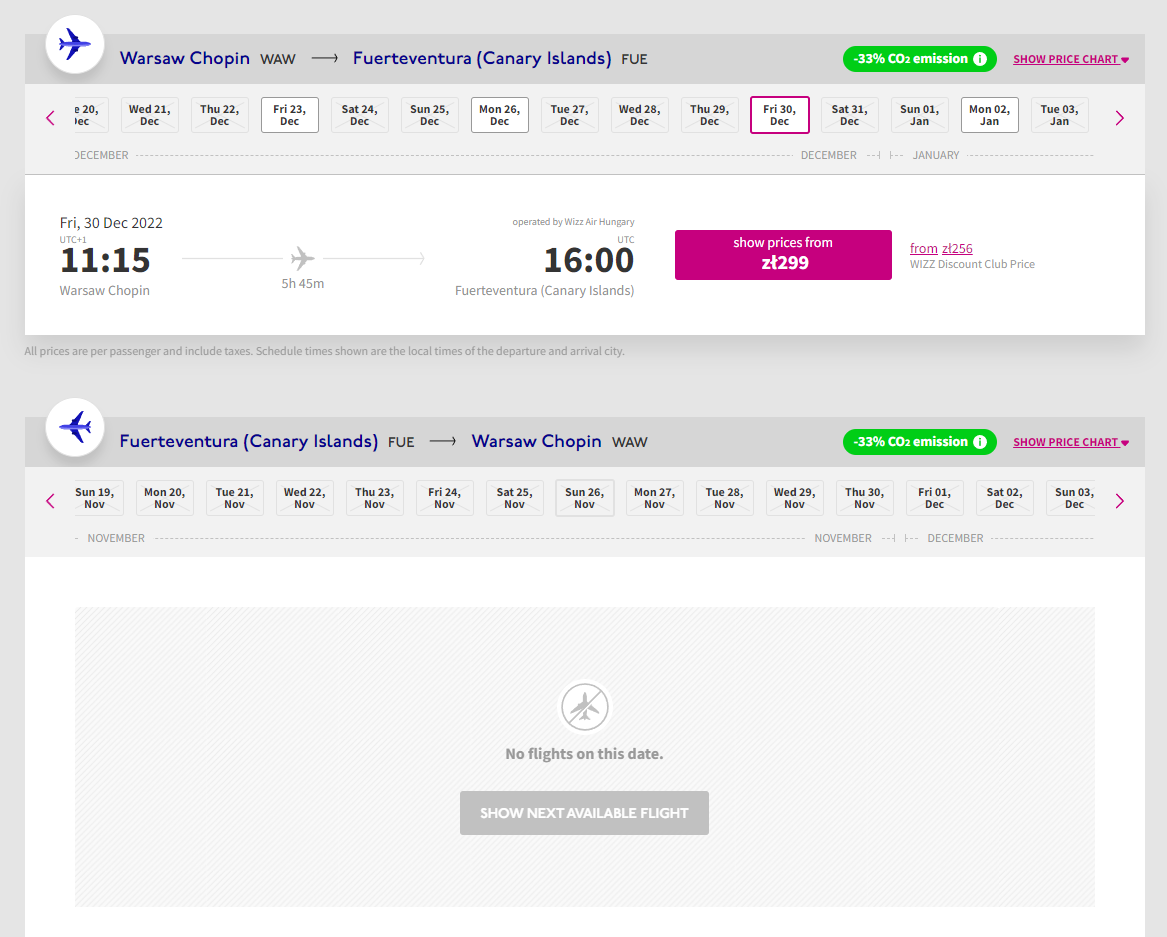Viewport: 1167px width, 937px height.
Task: Select return date Fri 24, Nov
Action: (x=444, y=499)
